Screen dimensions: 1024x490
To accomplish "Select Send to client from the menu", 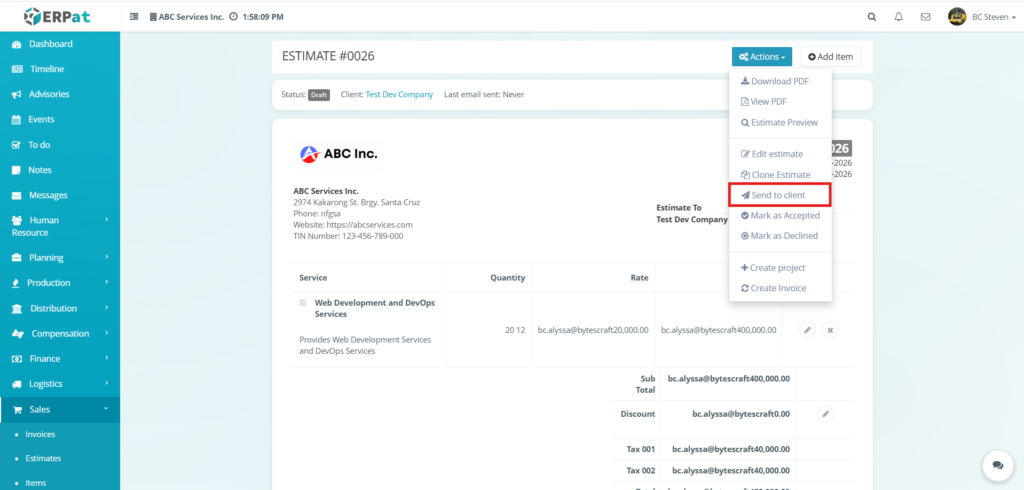I will coord(779,195).
